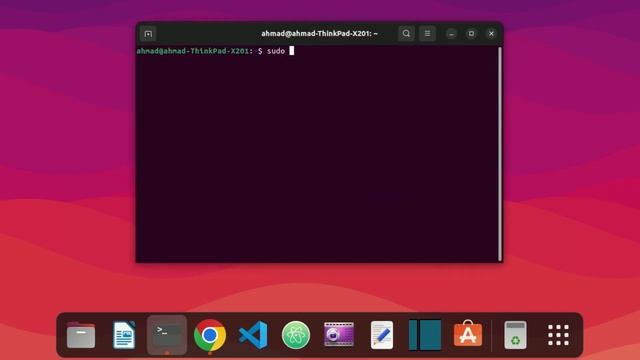Screen dimensions: 640x360
Task: Open Files from the dock
Action: pyautogui.click(x=81, y=335)
